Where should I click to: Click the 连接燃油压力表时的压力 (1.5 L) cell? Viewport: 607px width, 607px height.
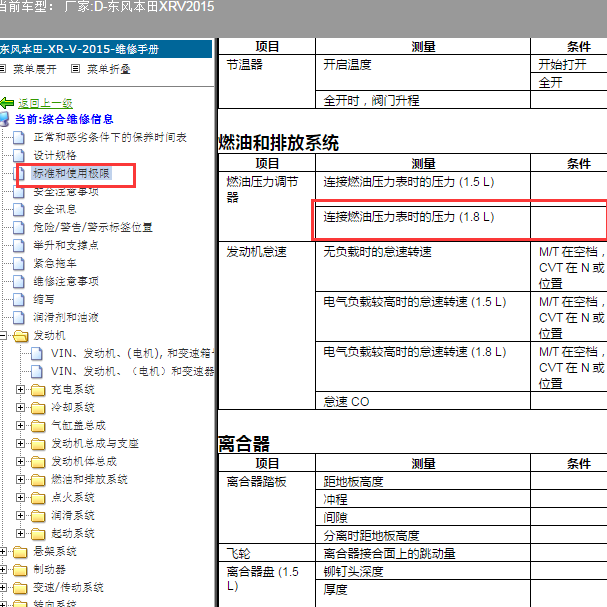[422, 189]
